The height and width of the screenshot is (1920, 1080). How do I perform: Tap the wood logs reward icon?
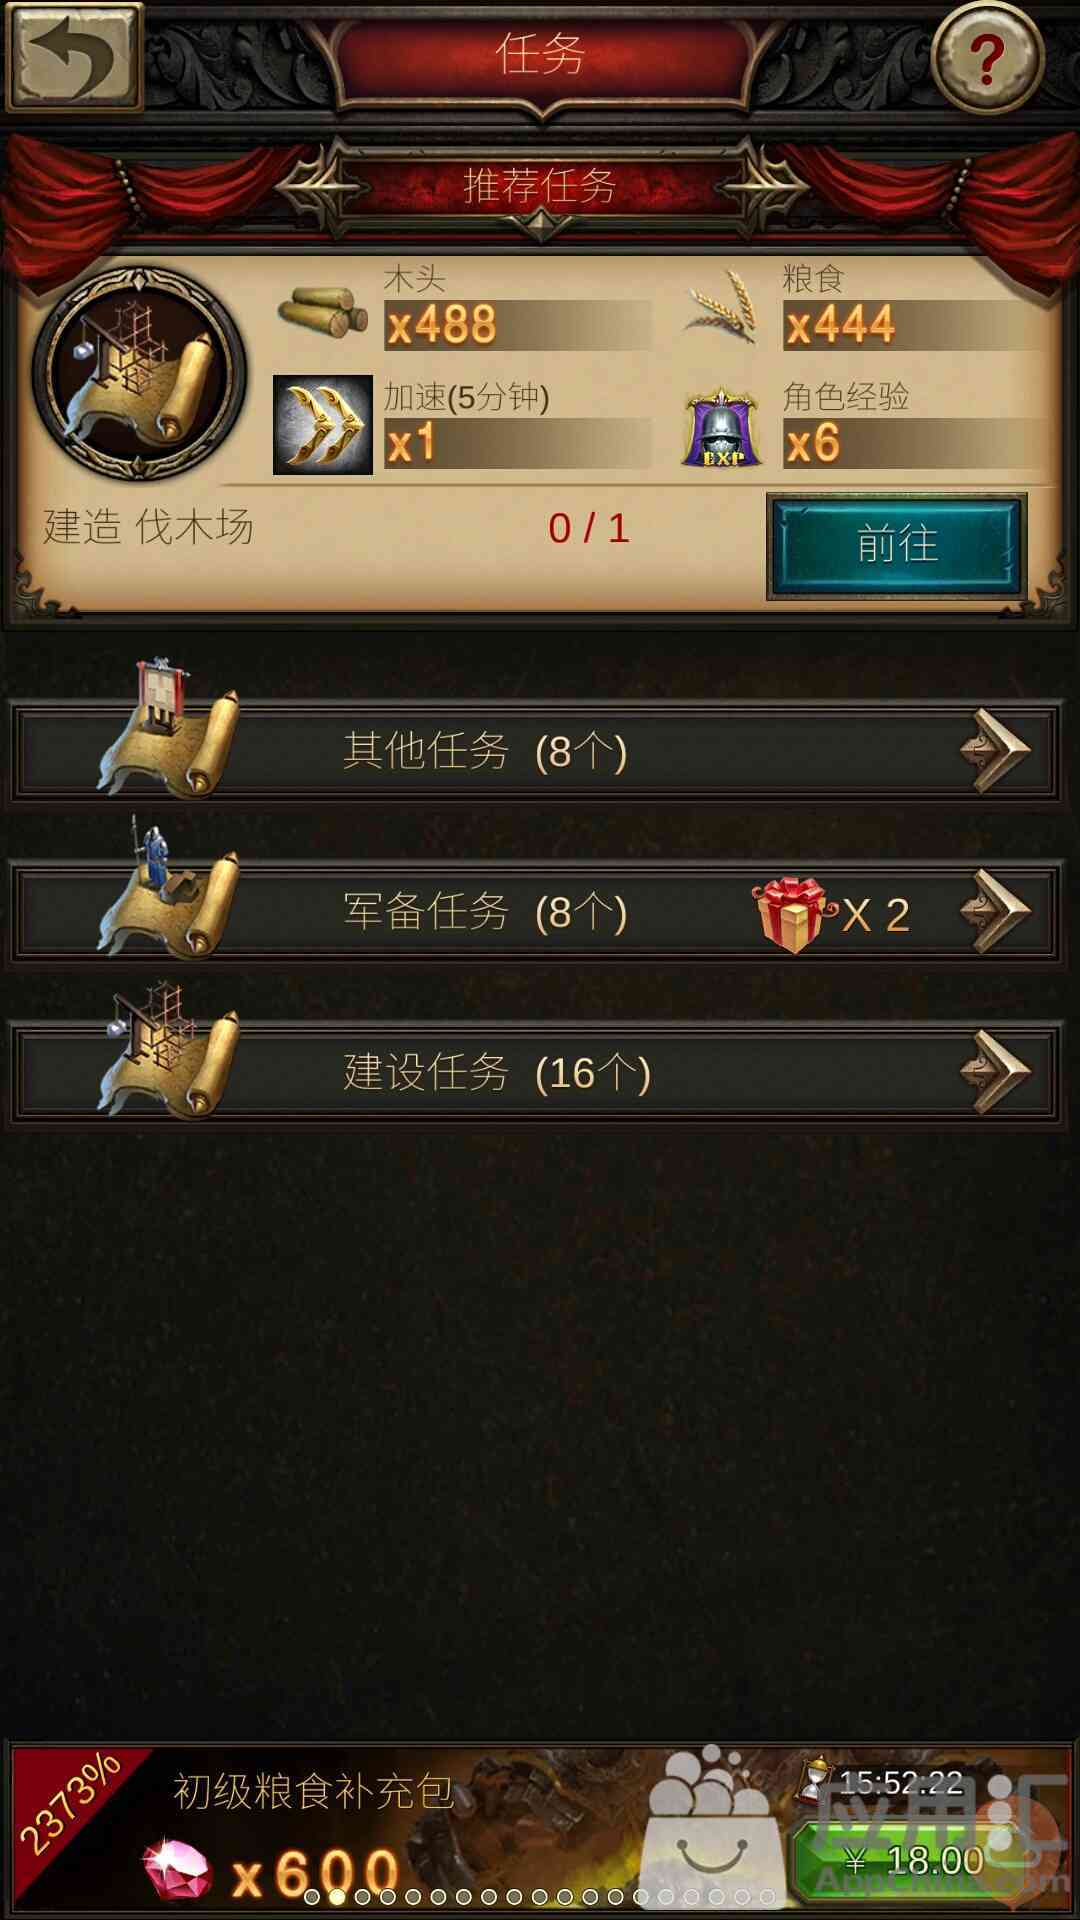click(323, 311)
